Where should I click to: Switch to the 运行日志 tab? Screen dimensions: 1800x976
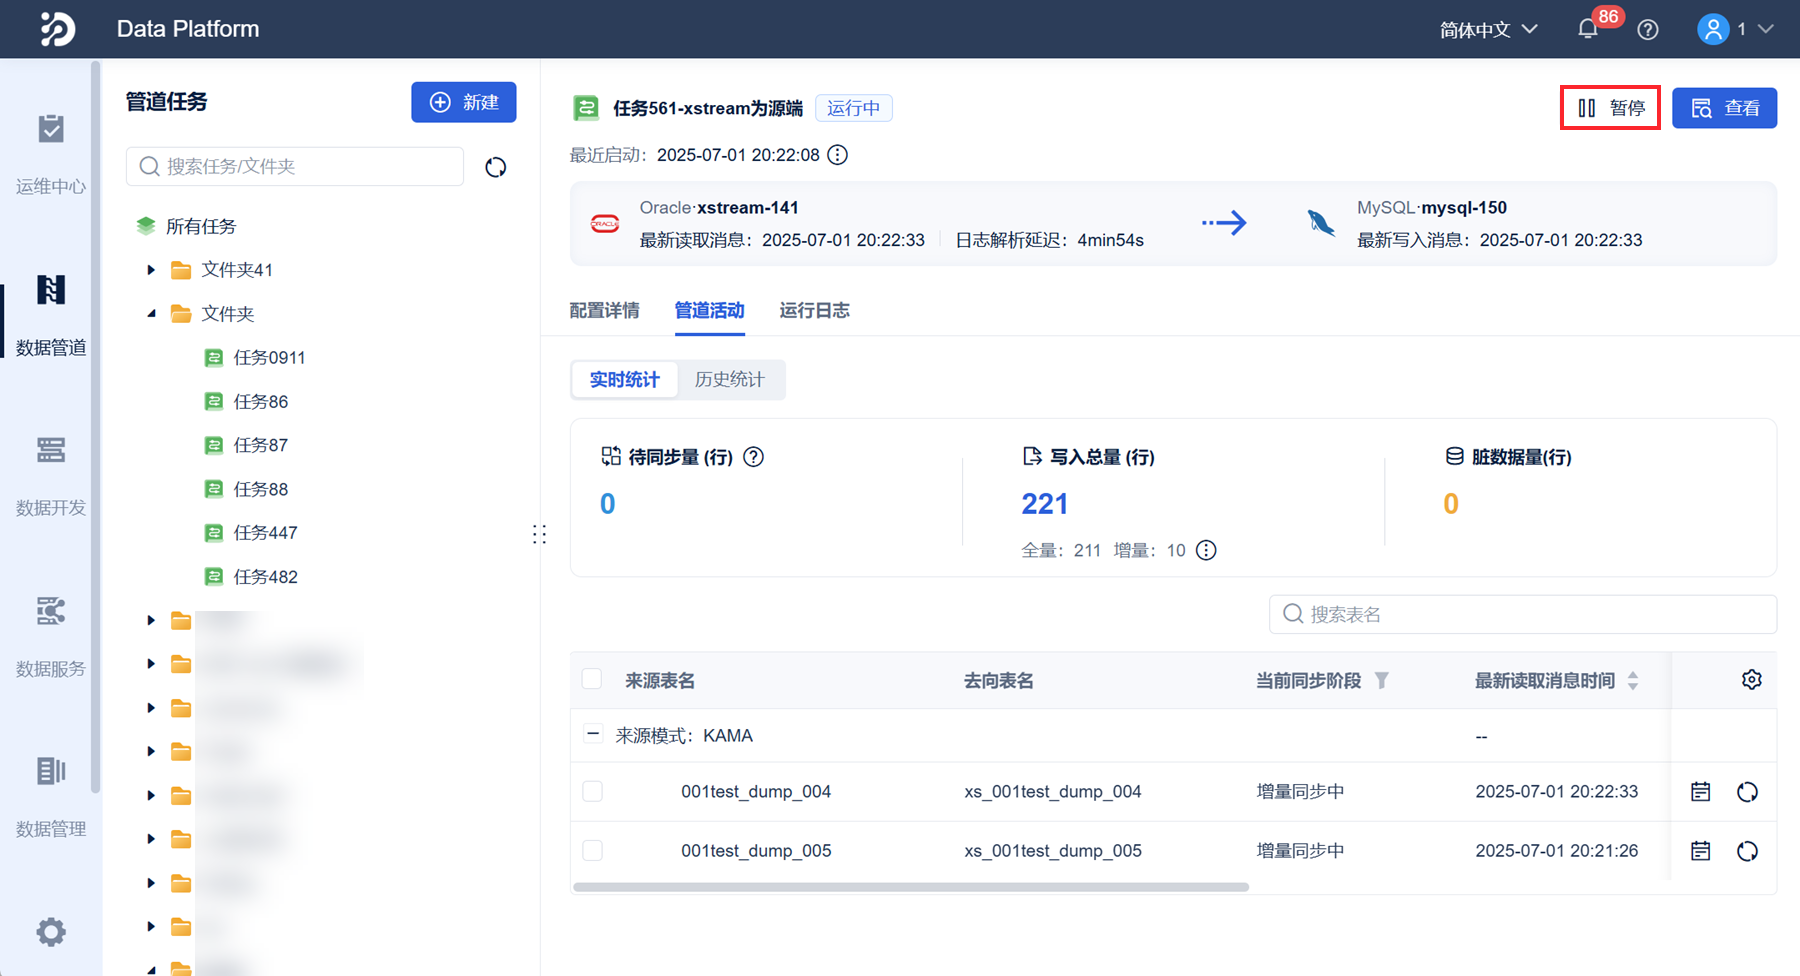pyautogui.click(x=815, y=311)
